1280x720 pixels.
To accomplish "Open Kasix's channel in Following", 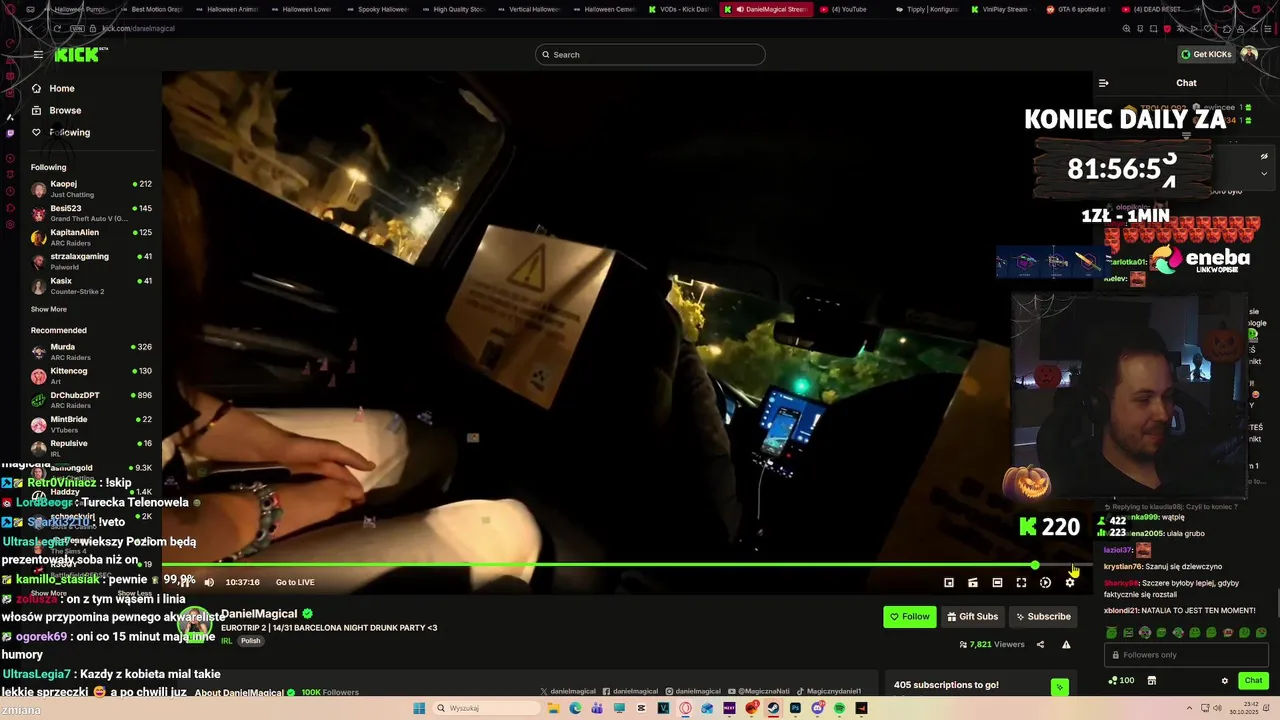I will (91, 285).
